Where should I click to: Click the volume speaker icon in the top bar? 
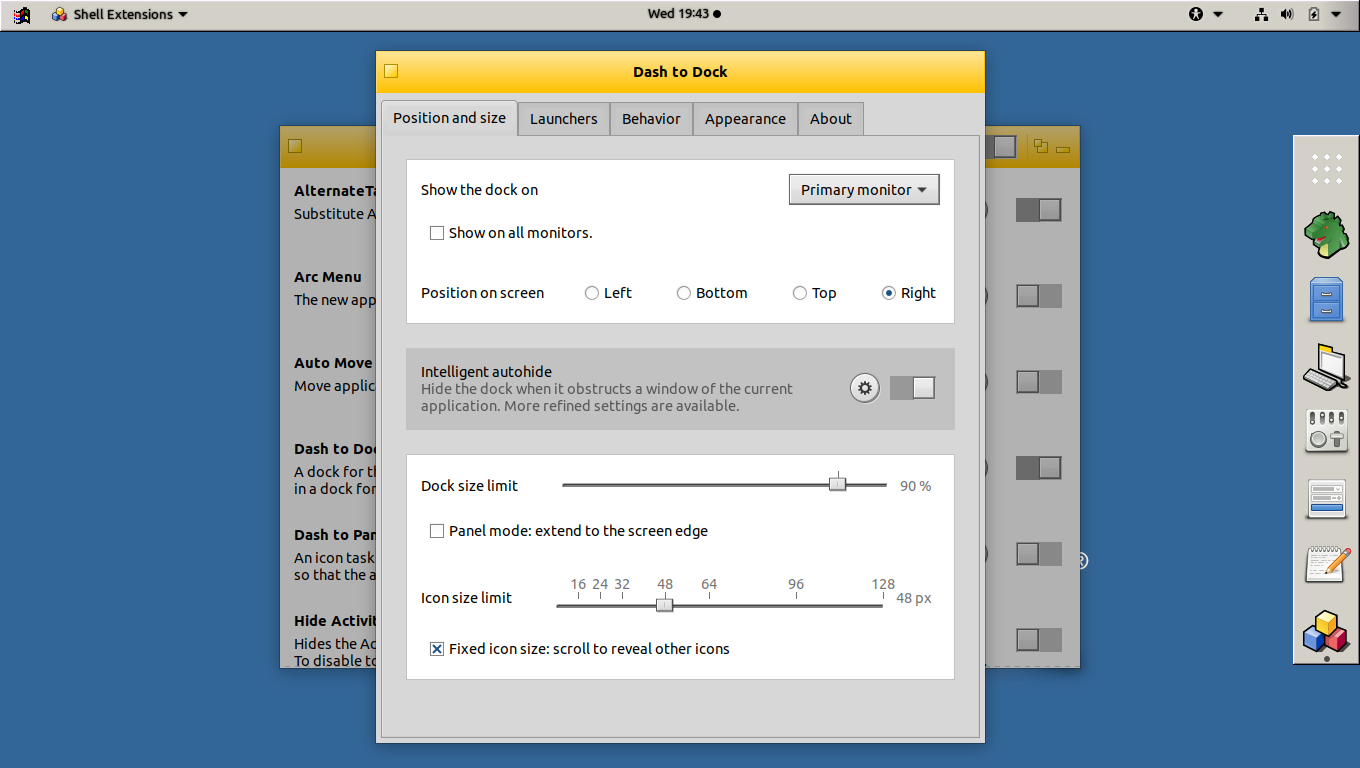(x=1287, y=14)
